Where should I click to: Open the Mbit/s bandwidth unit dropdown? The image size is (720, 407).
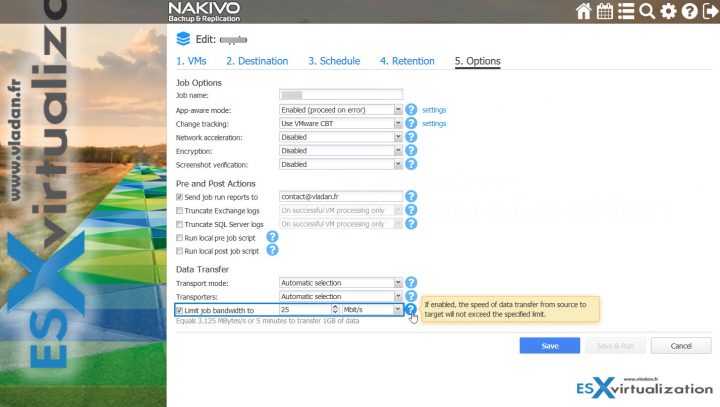pos(398,311)
